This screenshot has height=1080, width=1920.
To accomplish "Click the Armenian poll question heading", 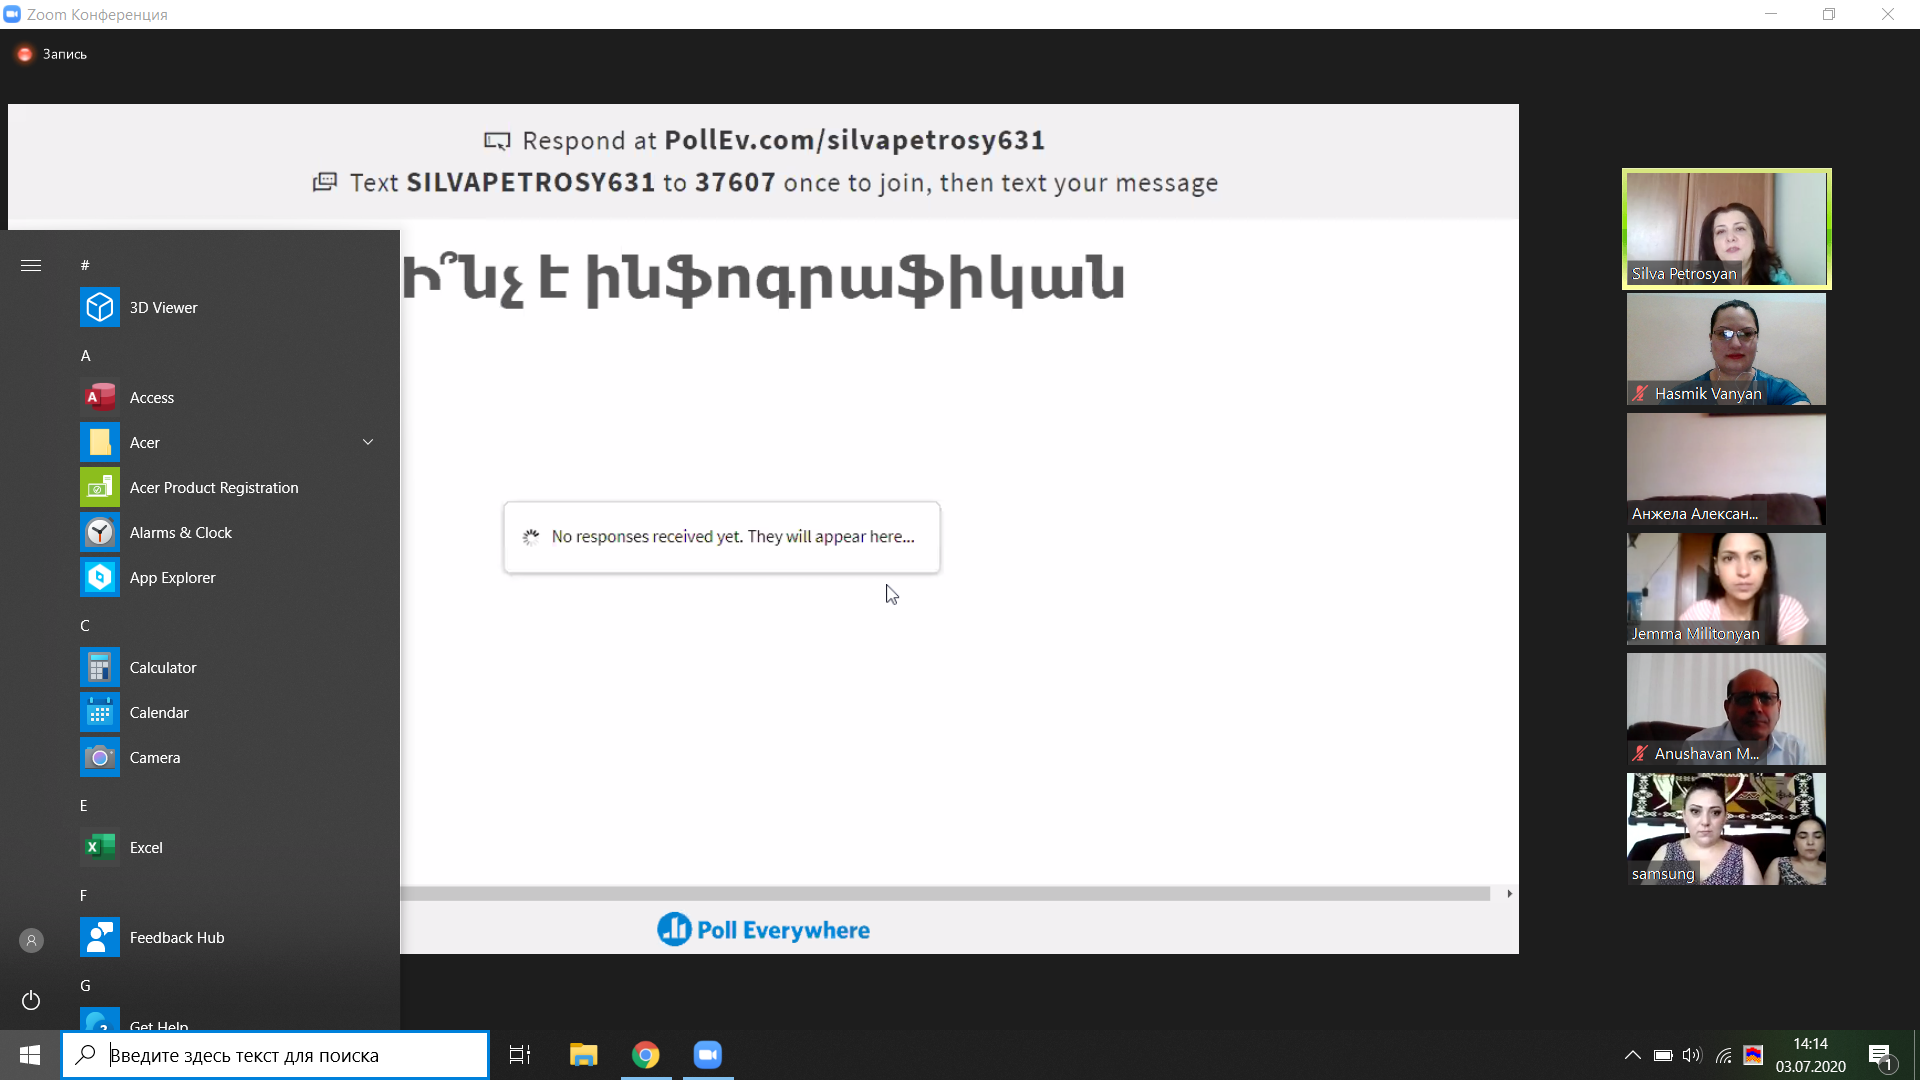I will [764, 279].
